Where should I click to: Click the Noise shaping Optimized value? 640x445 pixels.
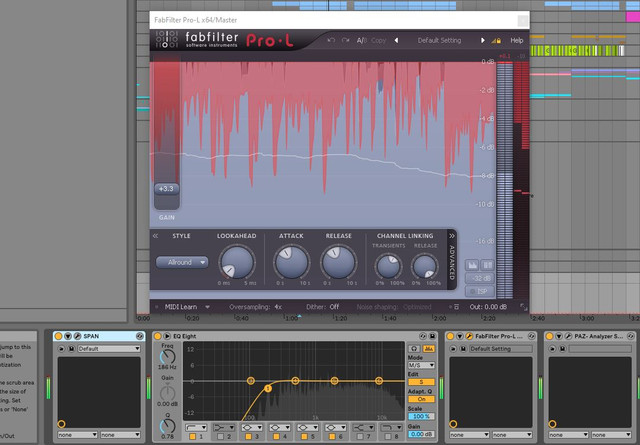click(417, 307)
